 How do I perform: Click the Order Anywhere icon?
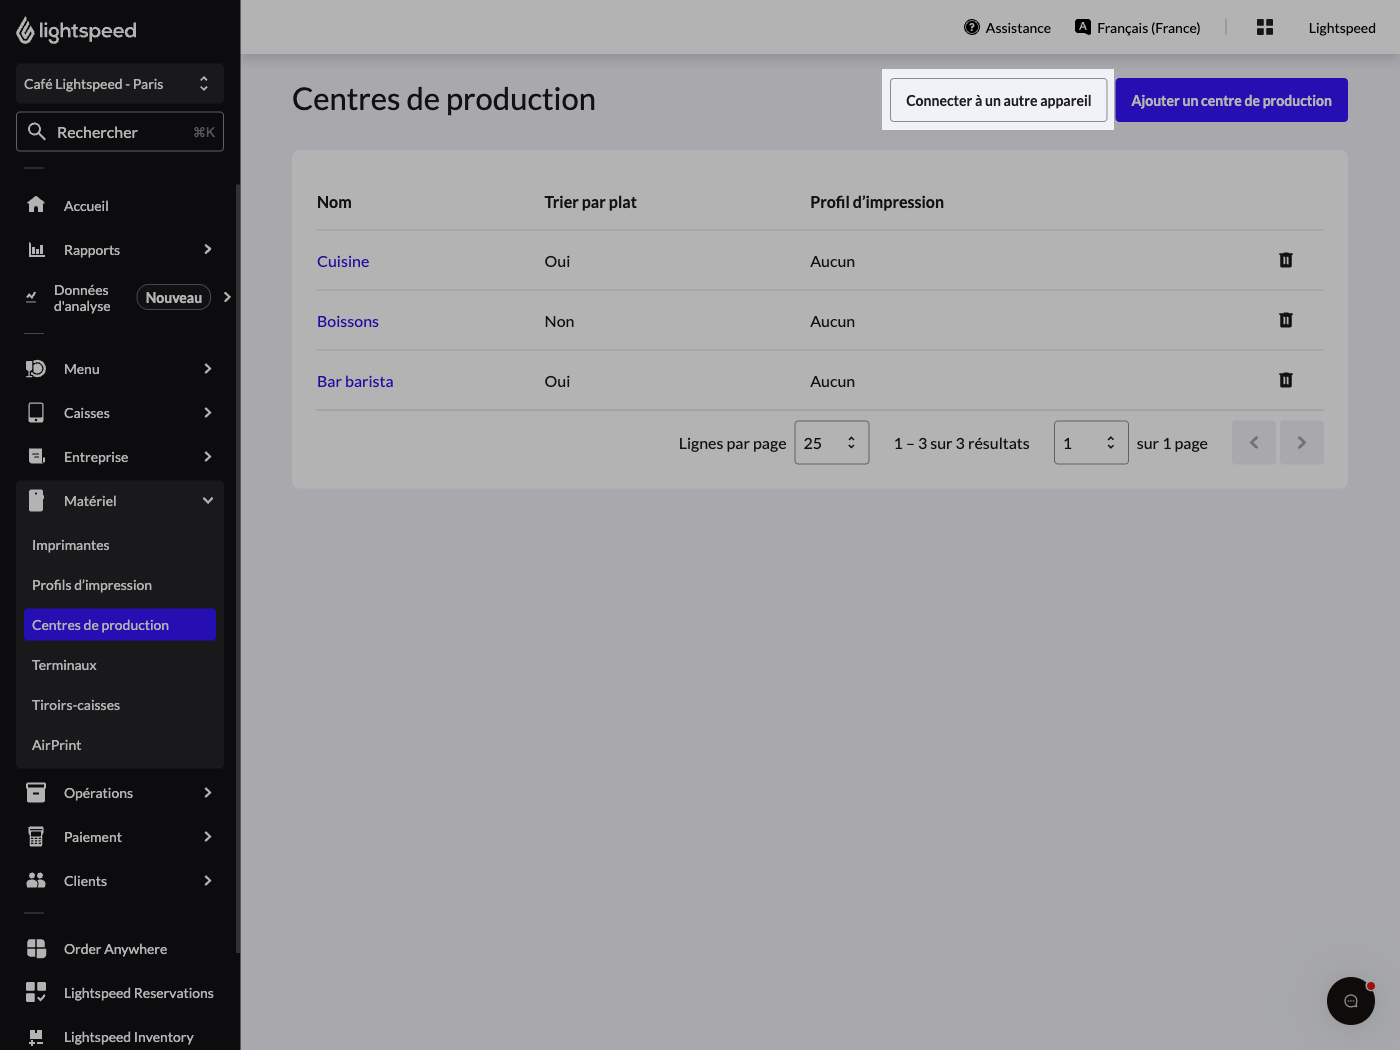click(36, 949)
